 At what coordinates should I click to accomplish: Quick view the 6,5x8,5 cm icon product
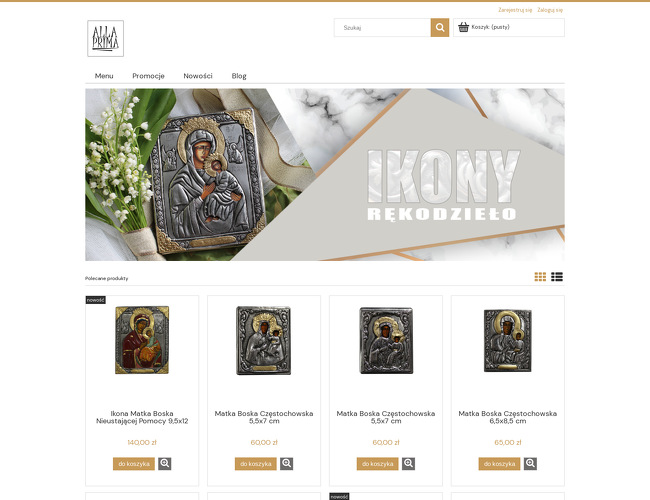coord(530,464)
